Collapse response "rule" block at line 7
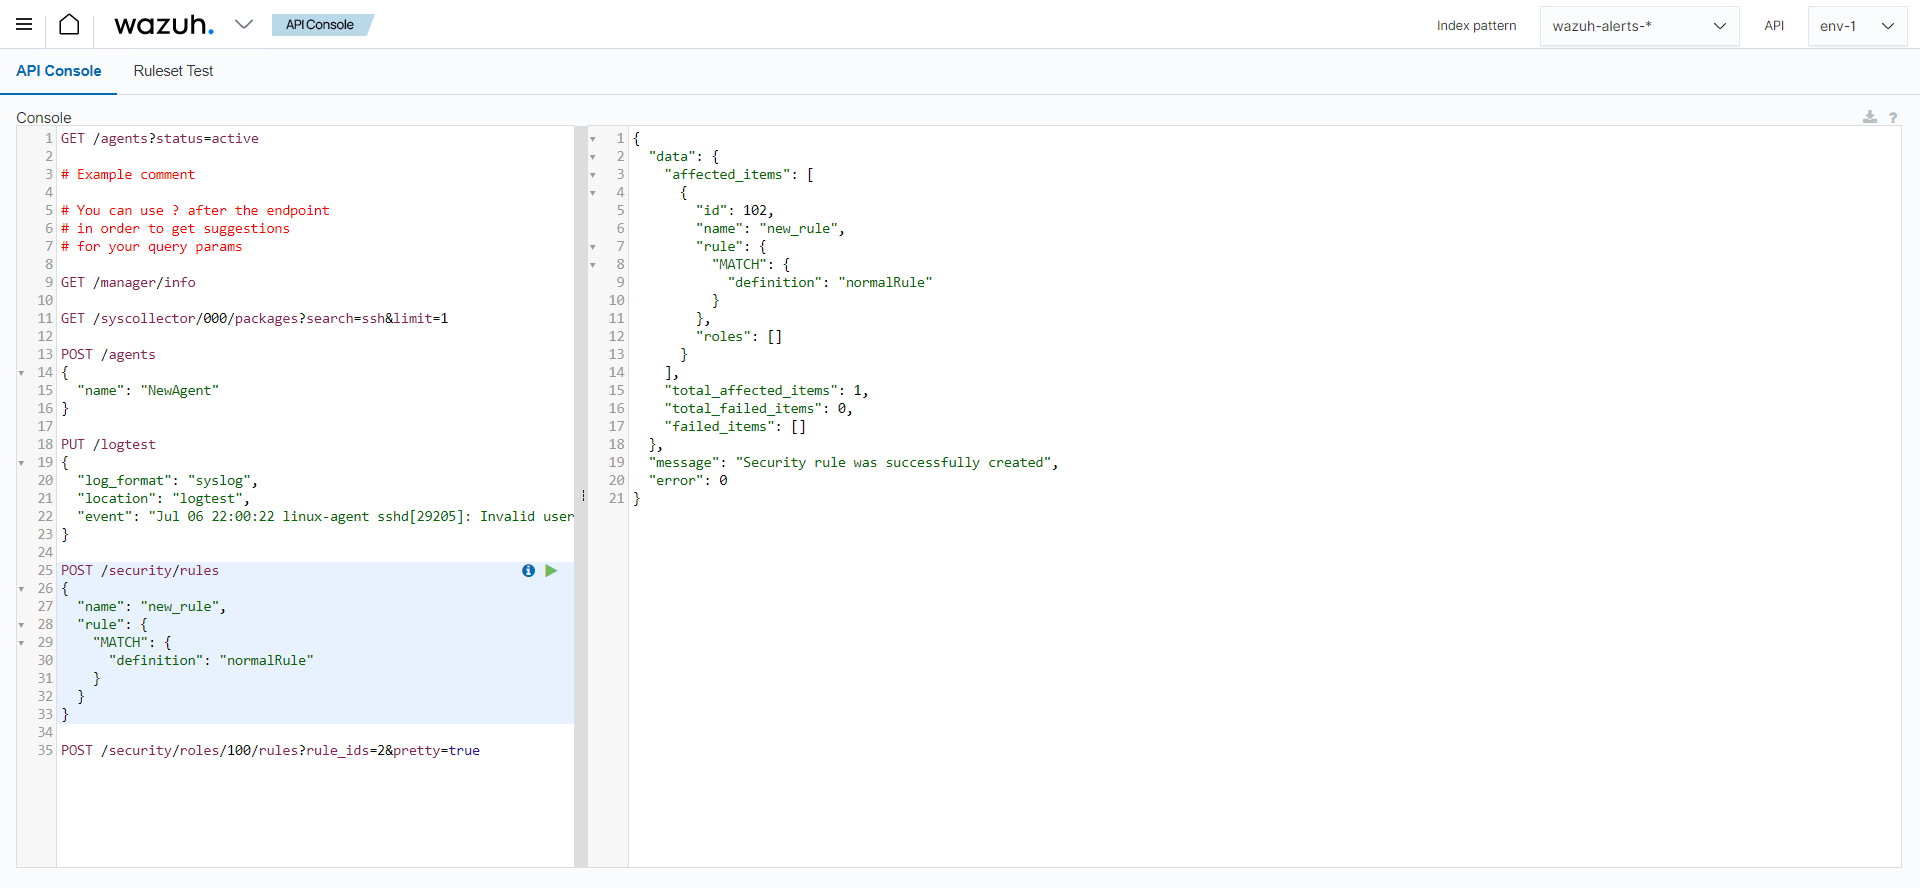 click(x=593, y=247)
